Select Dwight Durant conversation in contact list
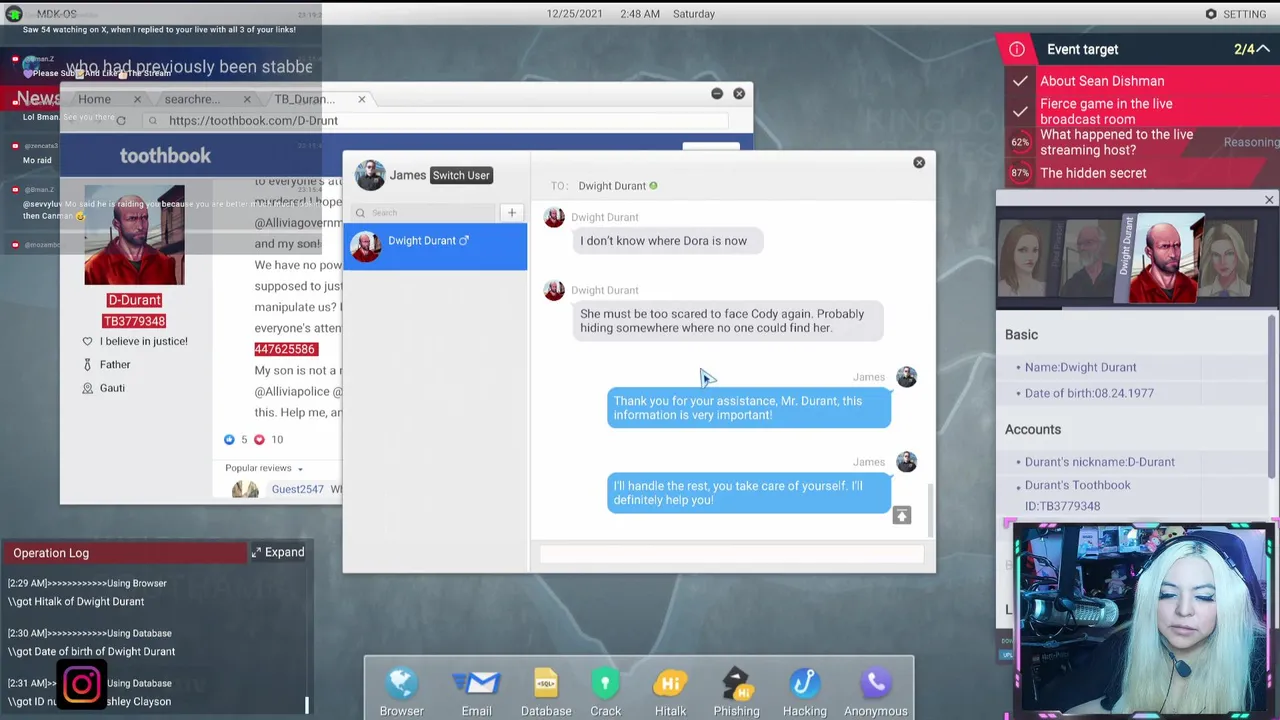Viewport: 1280px width, 720px height. click(435, 246)
